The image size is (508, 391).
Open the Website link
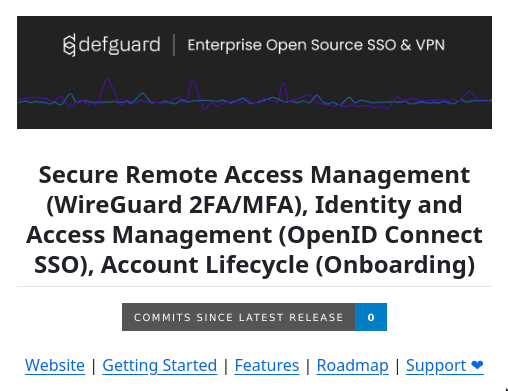(55, 365)
